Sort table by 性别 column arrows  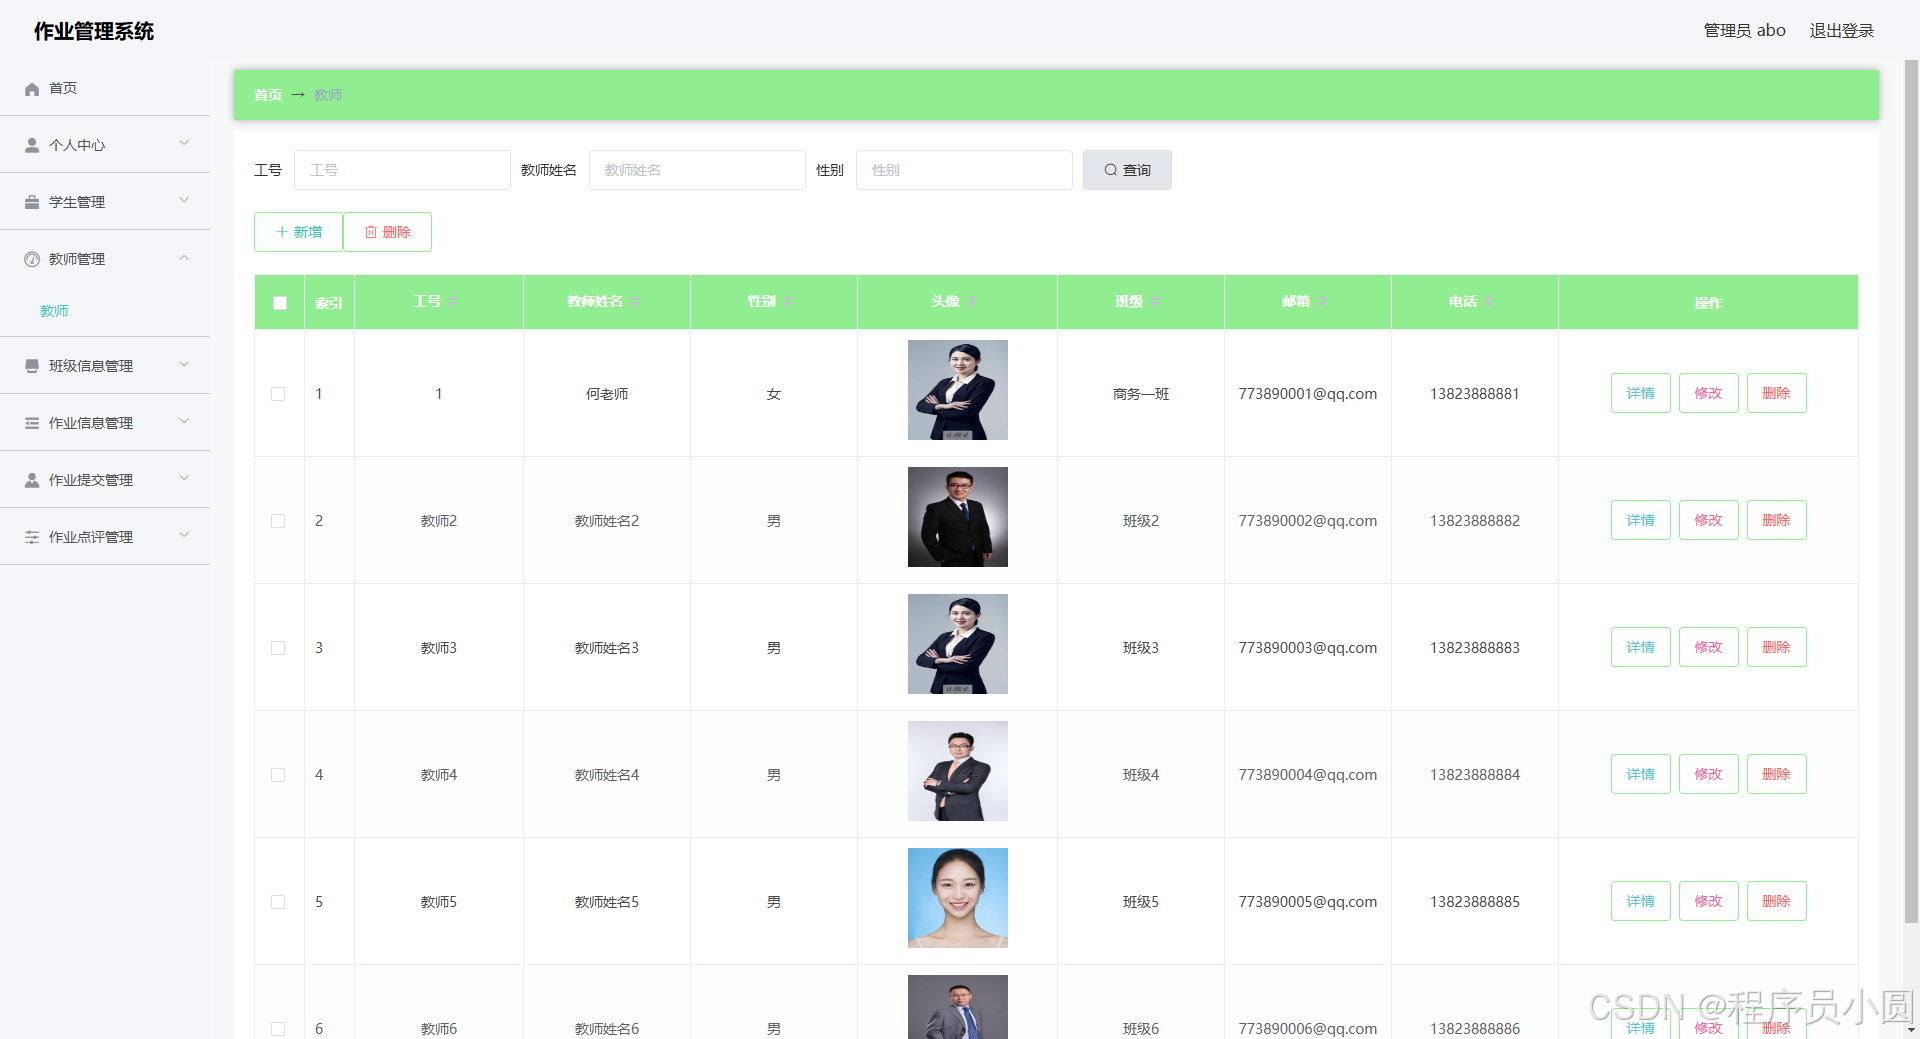pos(788,302)
